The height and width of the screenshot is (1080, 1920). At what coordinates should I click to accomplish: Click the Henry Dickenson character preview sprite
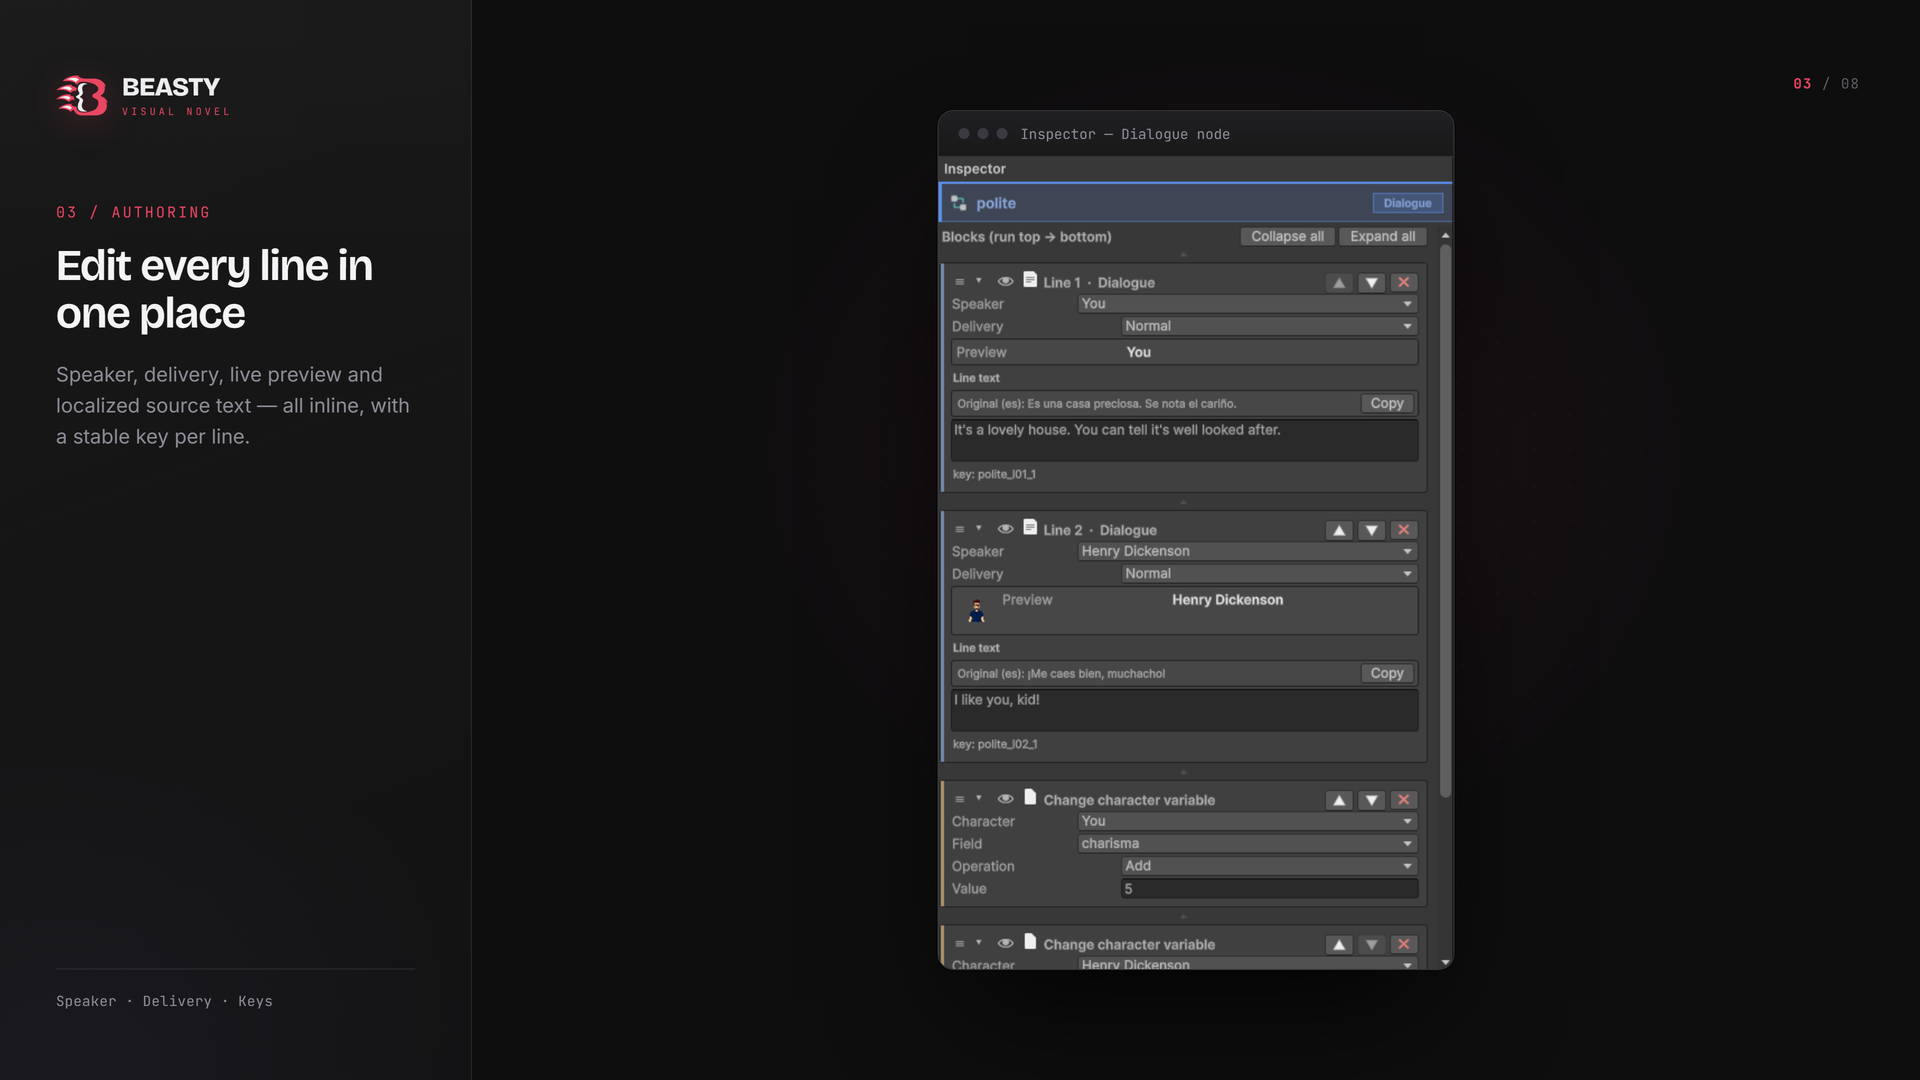tap(976, 610)
